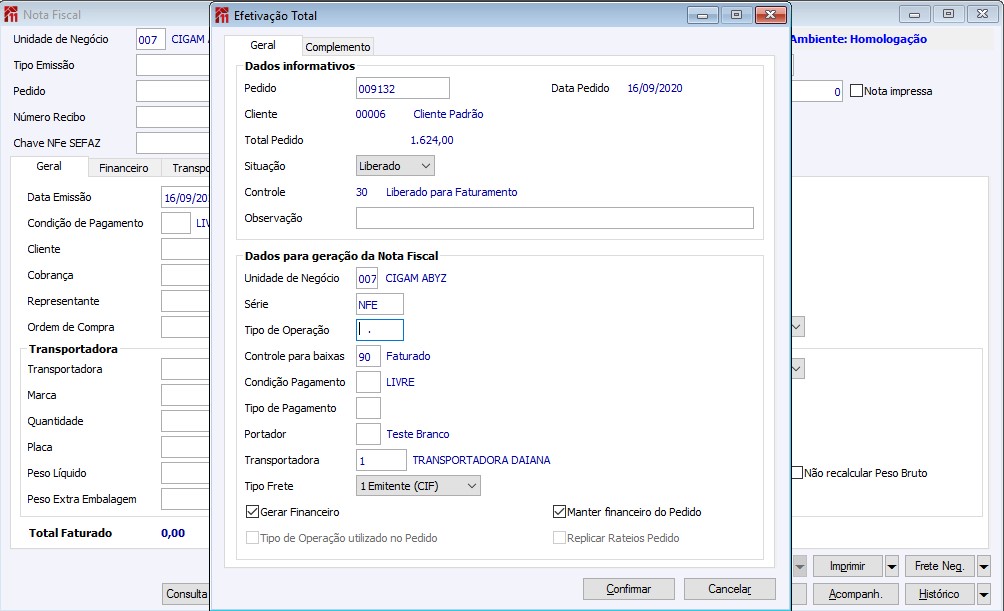This screenshot has height=611, width=1004.
Task: Toggle Nota impressa checkbox in Nota Fiscal
Action: [856, 91]
